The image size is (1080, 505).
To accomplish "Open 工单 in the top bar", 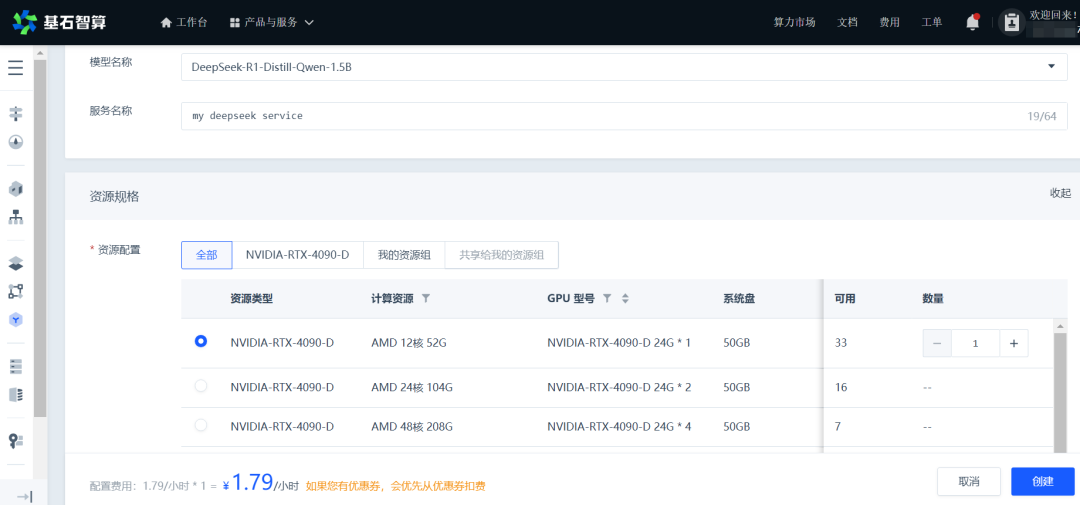I will click(x=931, y=22).
